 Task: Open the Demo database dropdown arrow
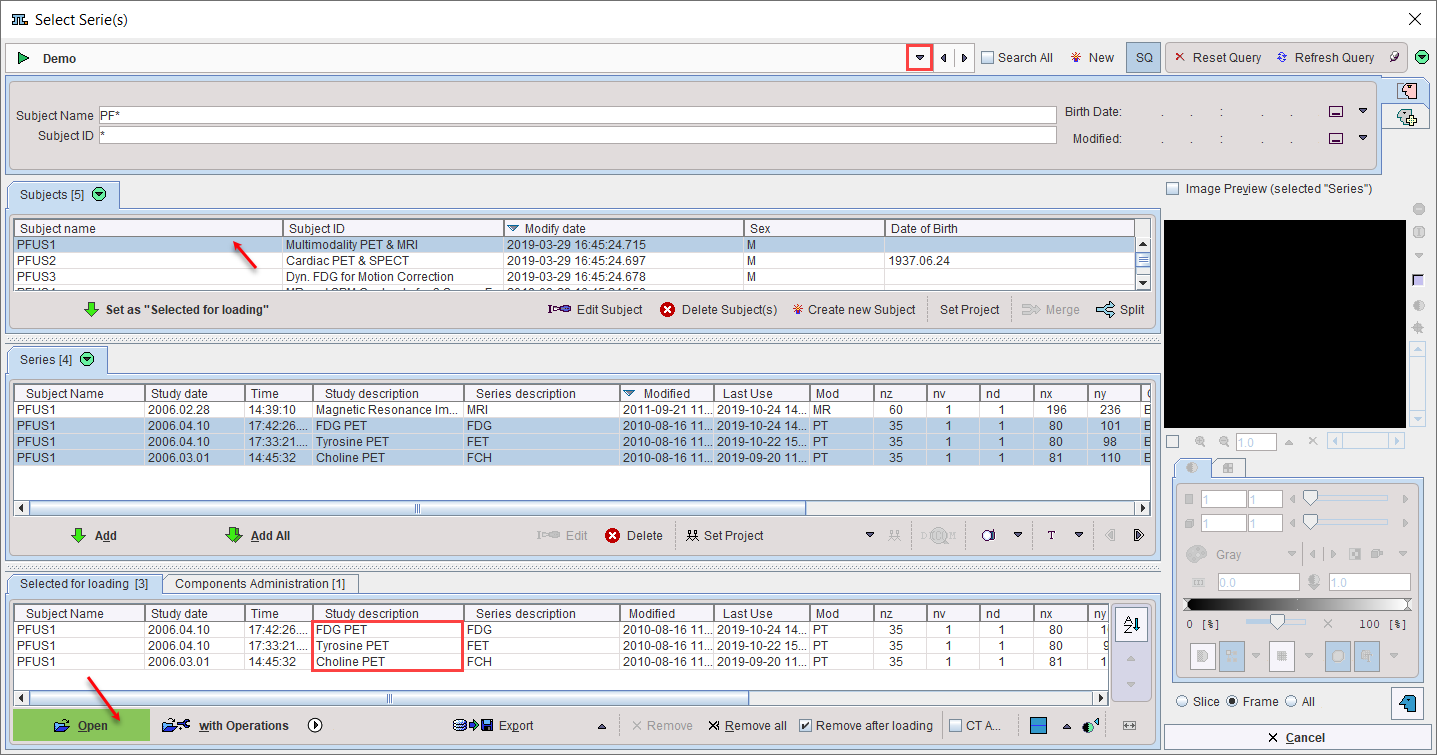(x=919, y=58)
